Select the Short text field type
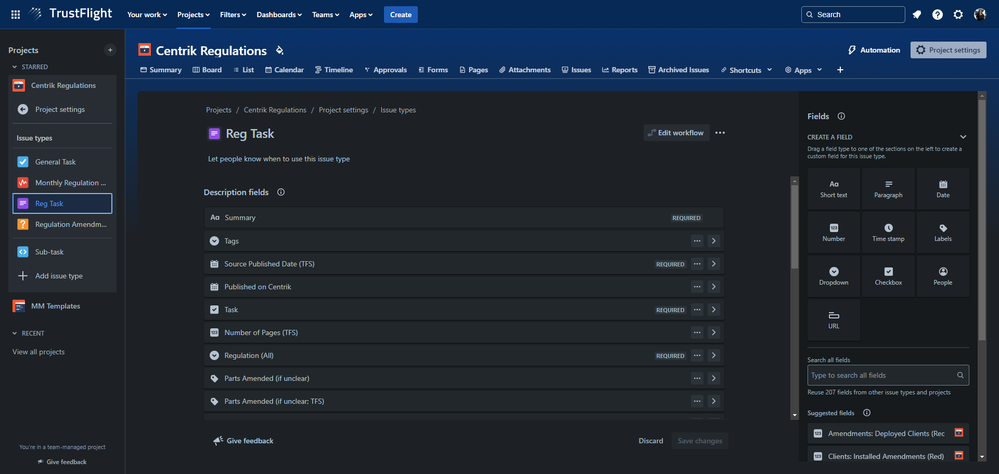 tap(833, 189)
